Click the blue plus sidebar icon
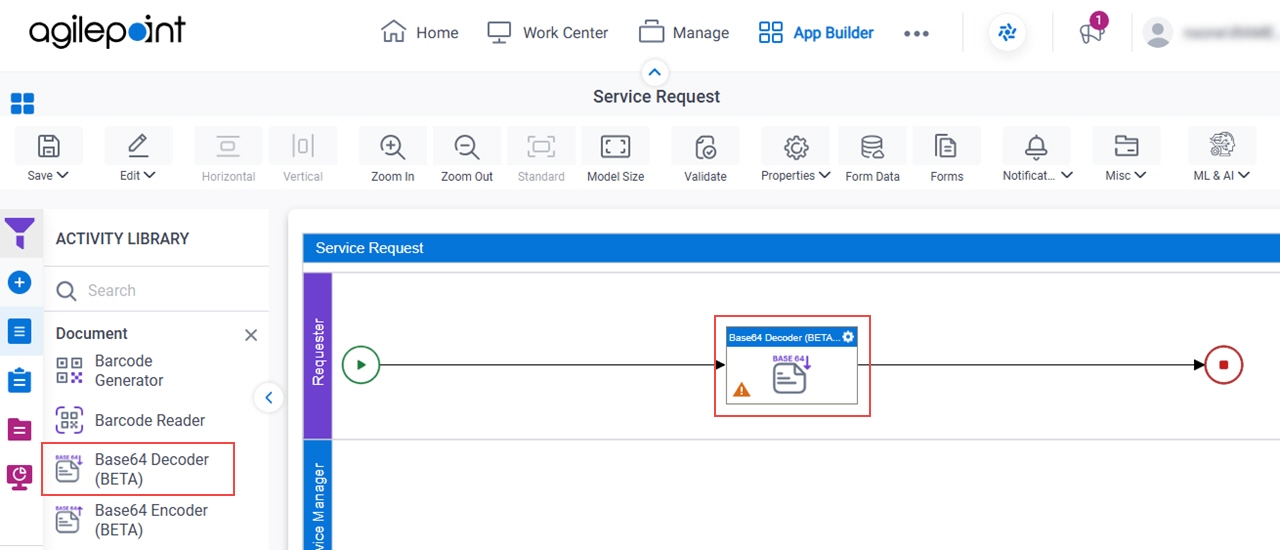 click(x=20, y=283)
